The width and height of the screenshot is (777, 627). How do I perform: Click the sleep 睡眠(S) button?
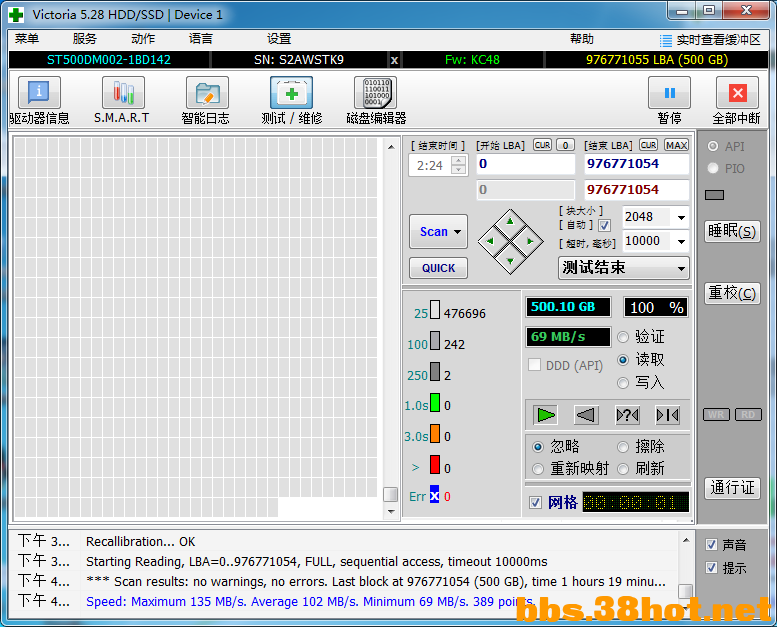click(732, 231)
